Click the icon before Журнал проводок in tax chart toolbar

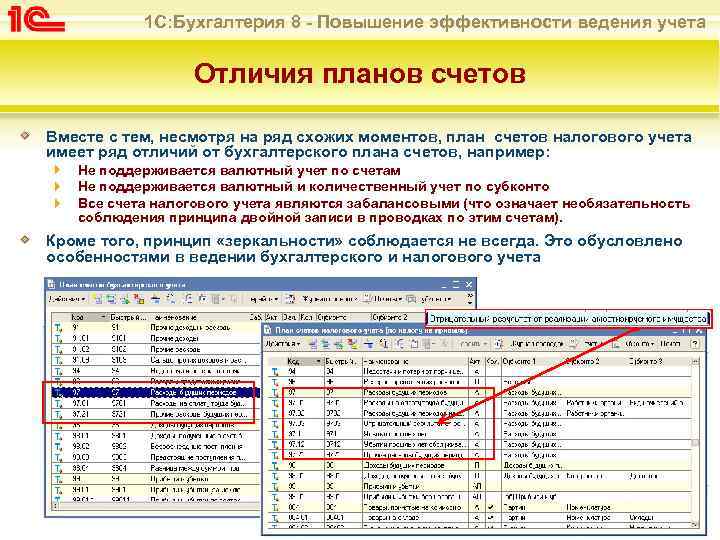pos(500,343)
